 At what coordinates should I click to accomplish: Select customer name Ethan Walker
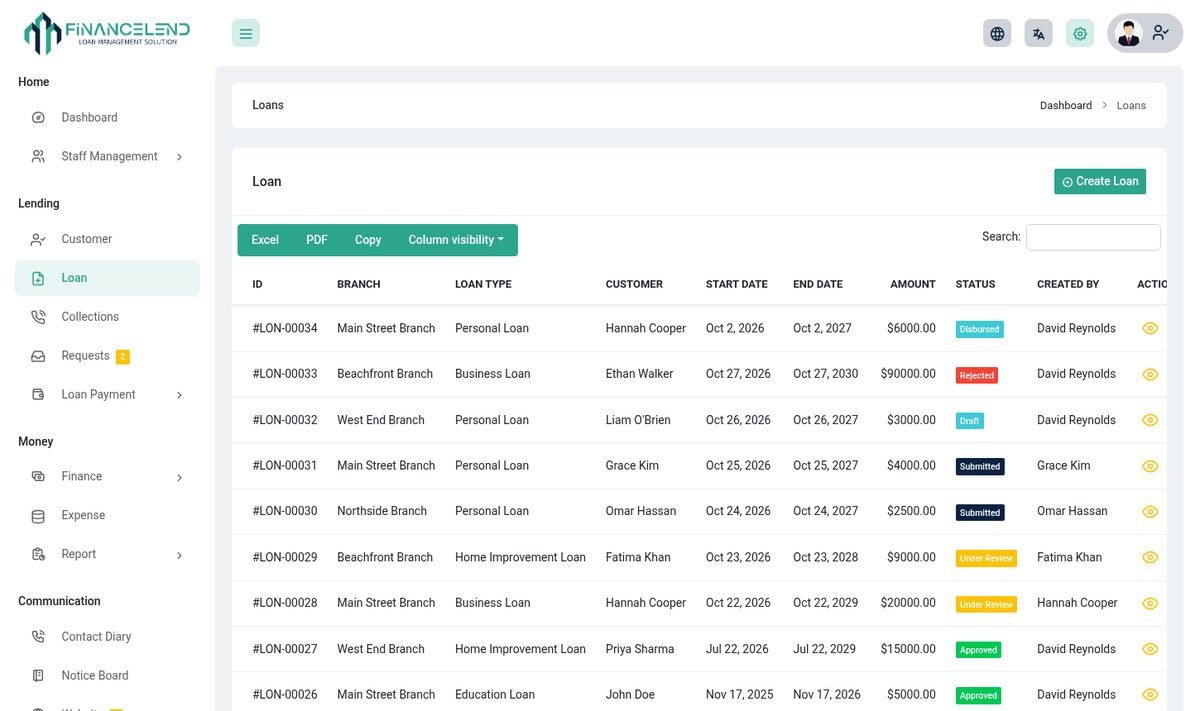[x=639, y=374]
